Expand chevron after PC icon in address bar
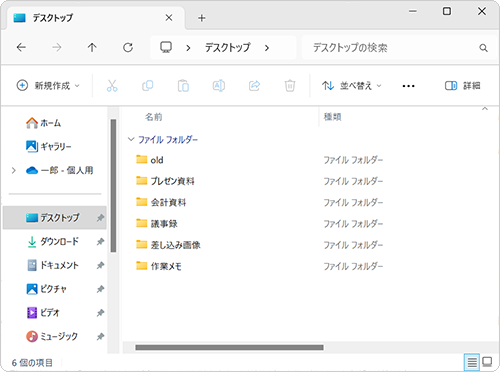This screenshot has height=372, width=500. [188, 48]
